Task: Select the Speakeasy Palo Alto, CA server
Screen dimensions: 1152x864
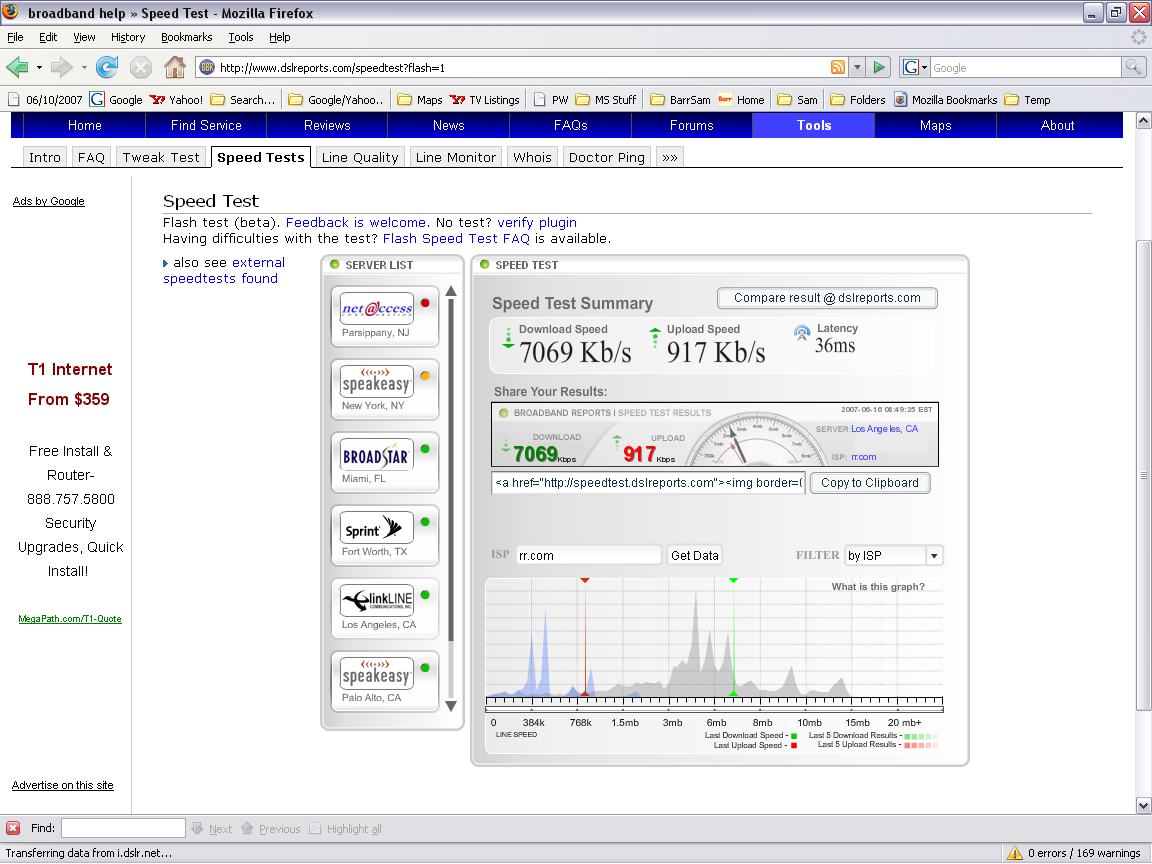Action: click(384, 681)
